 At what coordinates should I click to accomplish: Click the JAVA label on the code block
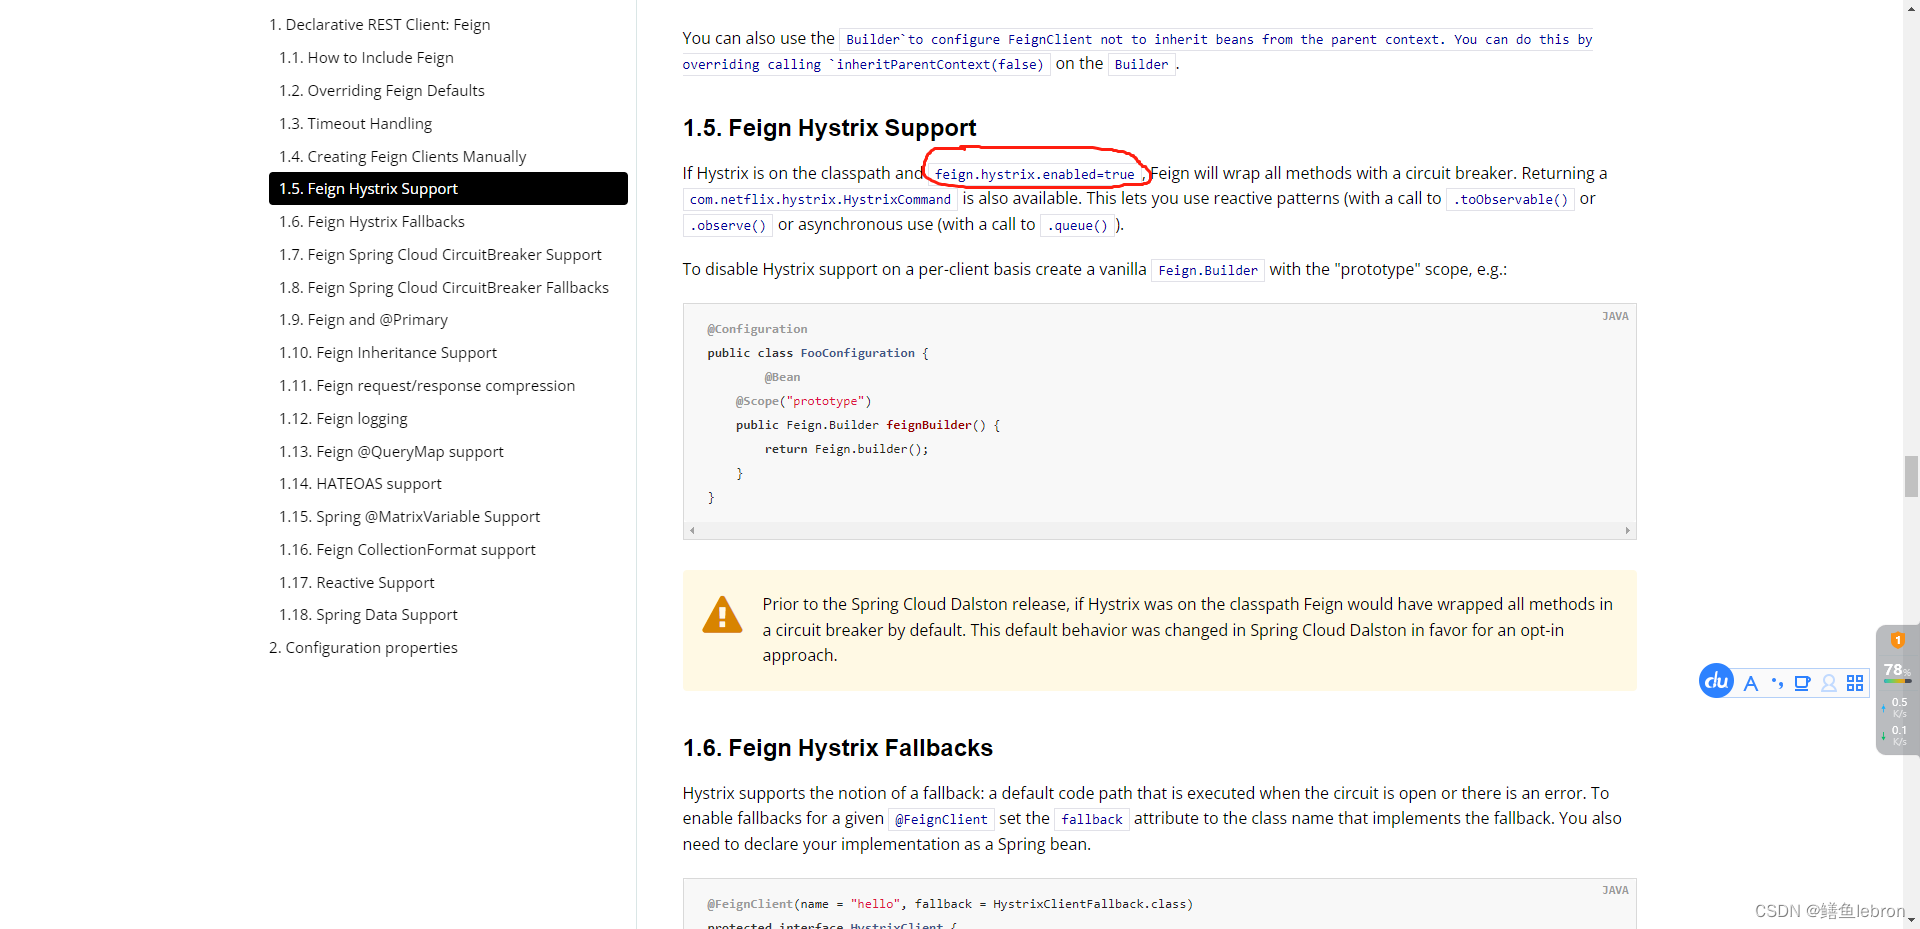click(x=1616, y=316)
